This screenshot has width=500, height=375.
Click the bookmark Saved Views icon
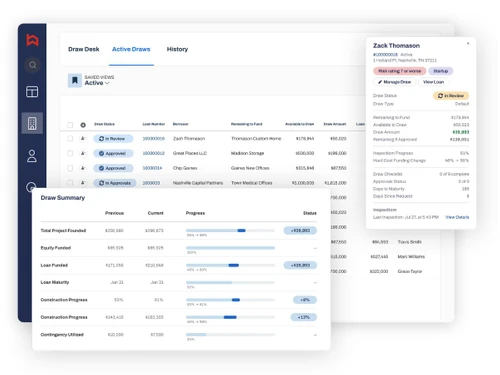[75, 80]
